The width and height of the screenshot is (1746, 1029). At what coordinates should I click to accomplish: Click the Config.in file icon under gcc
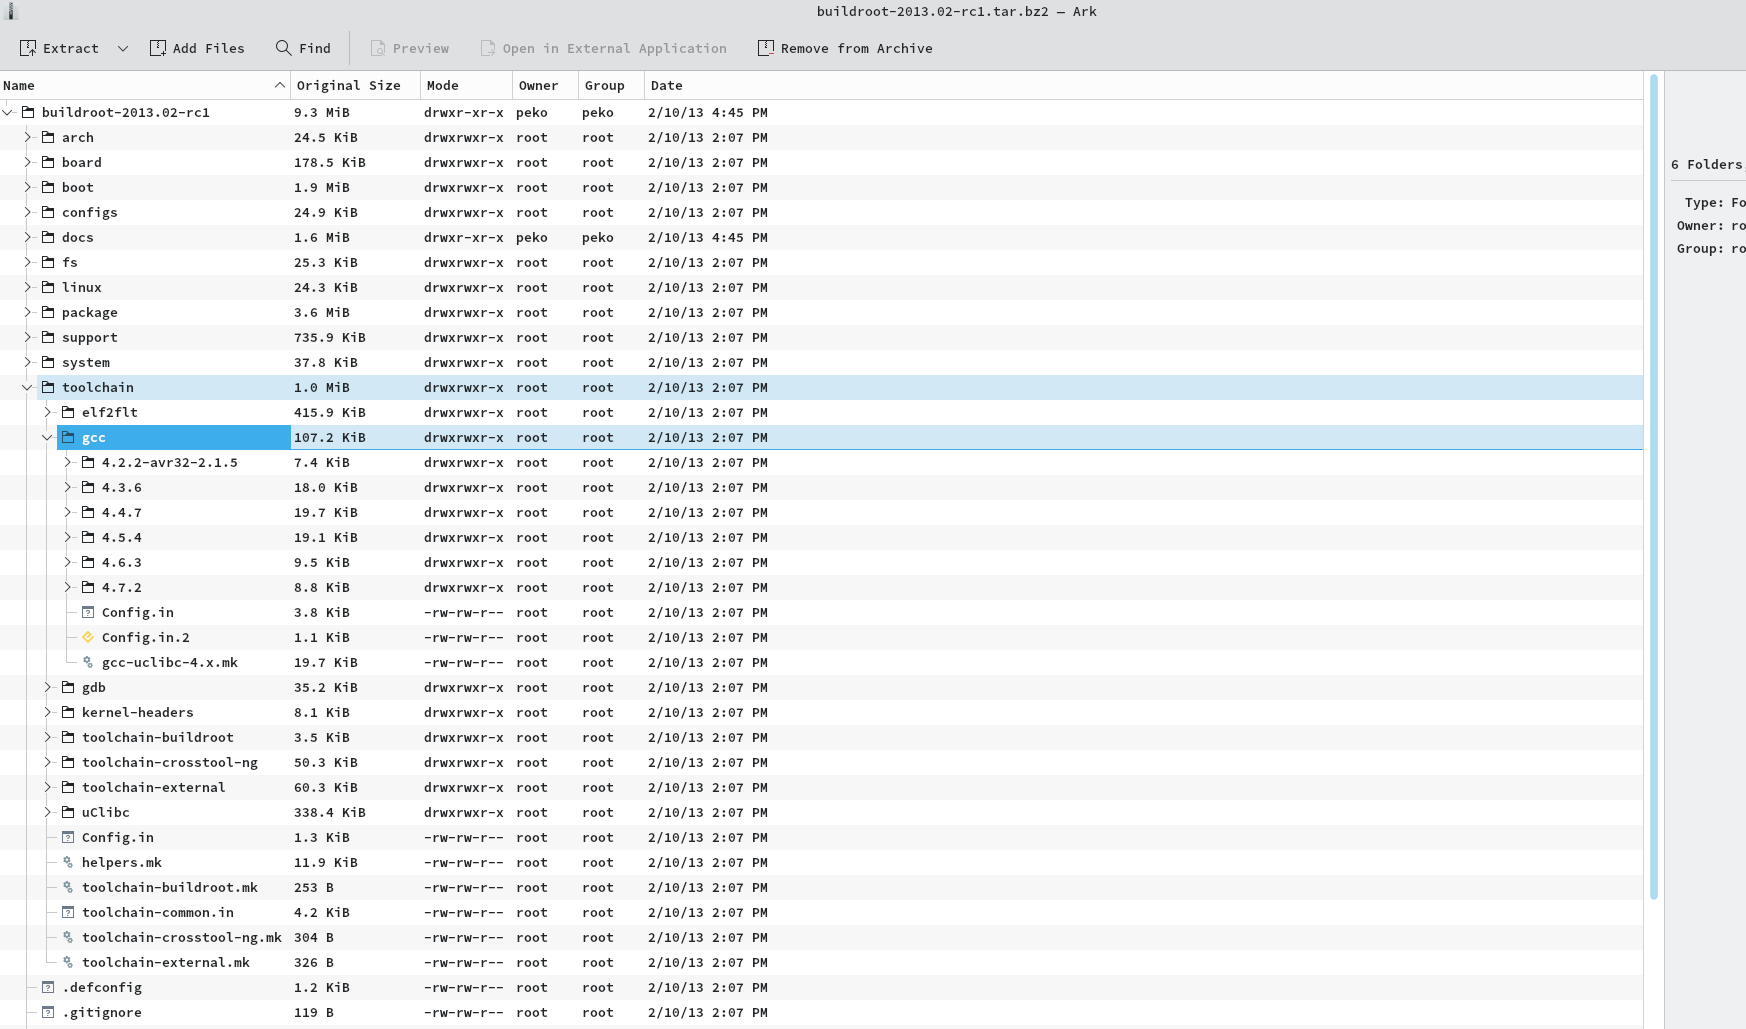(x=88, y=612)
